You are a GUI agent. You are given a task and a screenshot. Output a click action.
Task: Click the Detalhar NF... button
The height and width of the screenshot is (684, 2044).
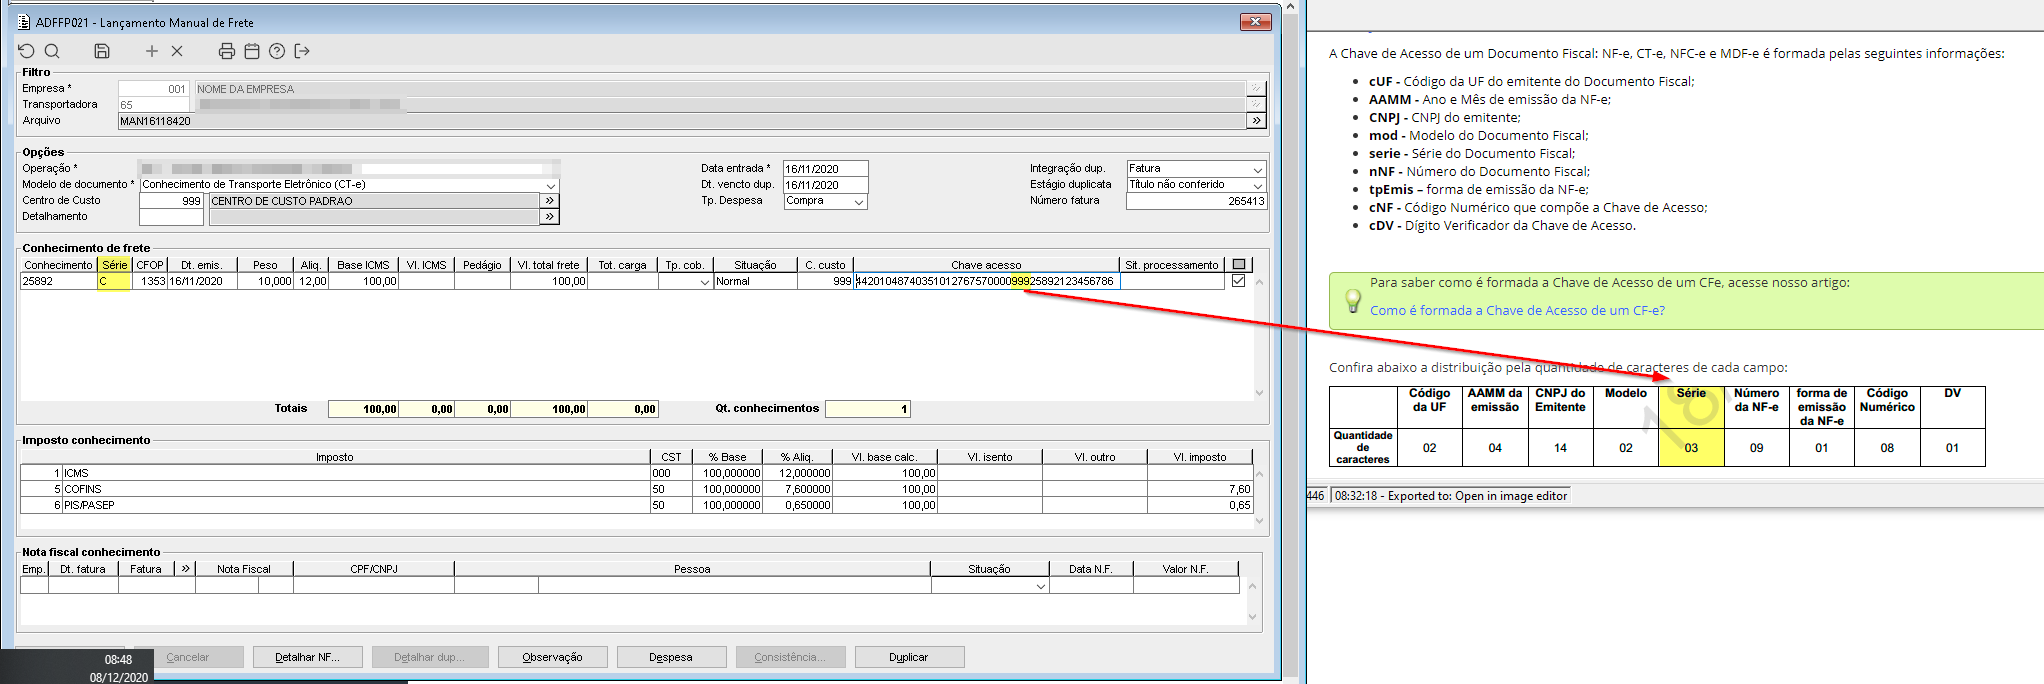(x=307, y=657)
